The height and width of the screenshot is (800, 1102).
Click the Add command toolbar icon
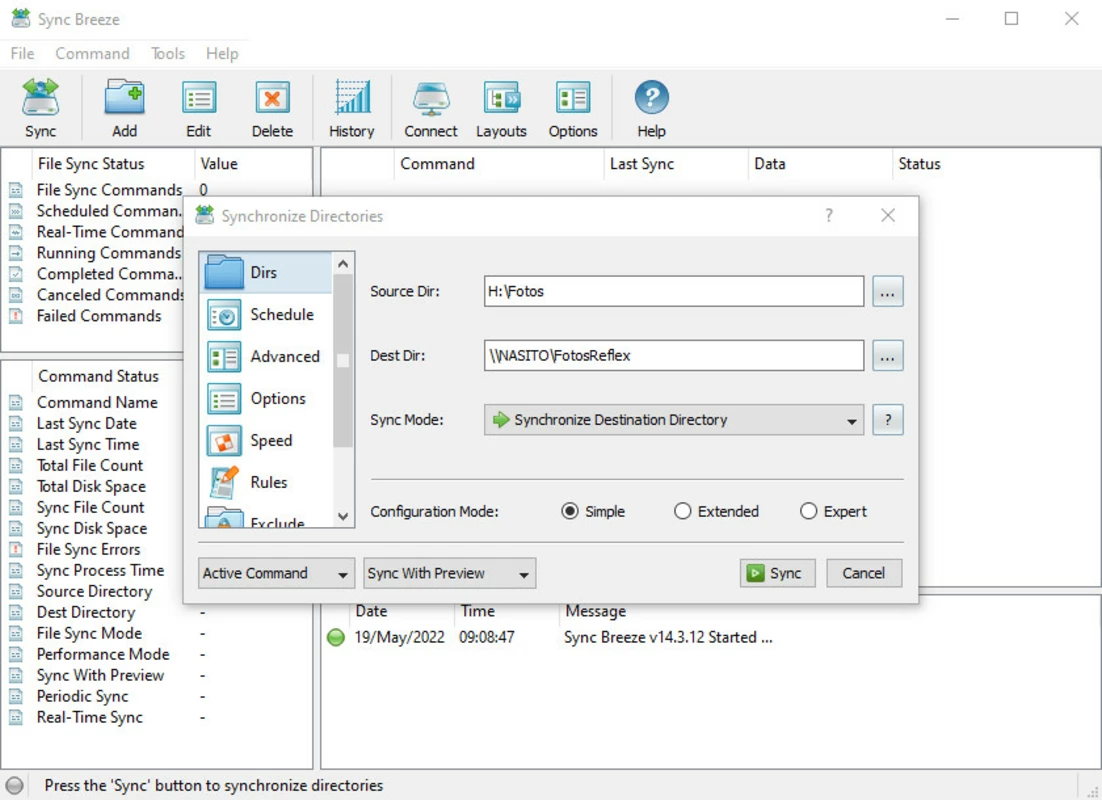coord(124,98)
